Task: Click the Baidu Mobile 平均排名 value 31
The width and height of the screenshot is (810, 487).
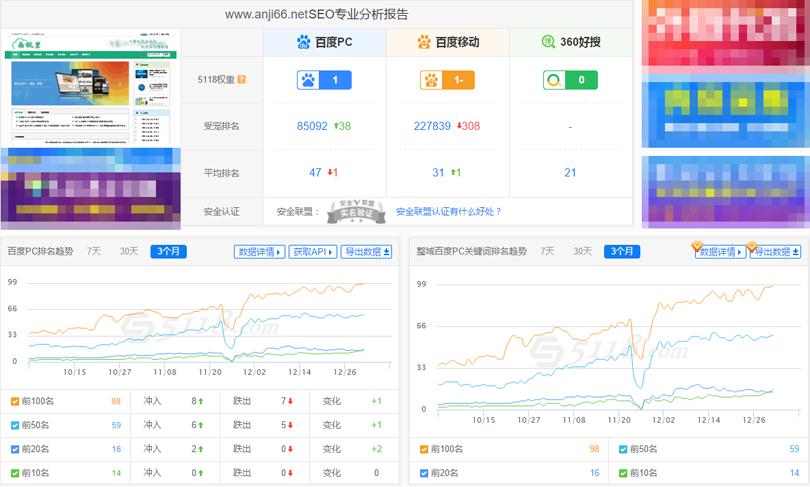Action: (438, 172)
